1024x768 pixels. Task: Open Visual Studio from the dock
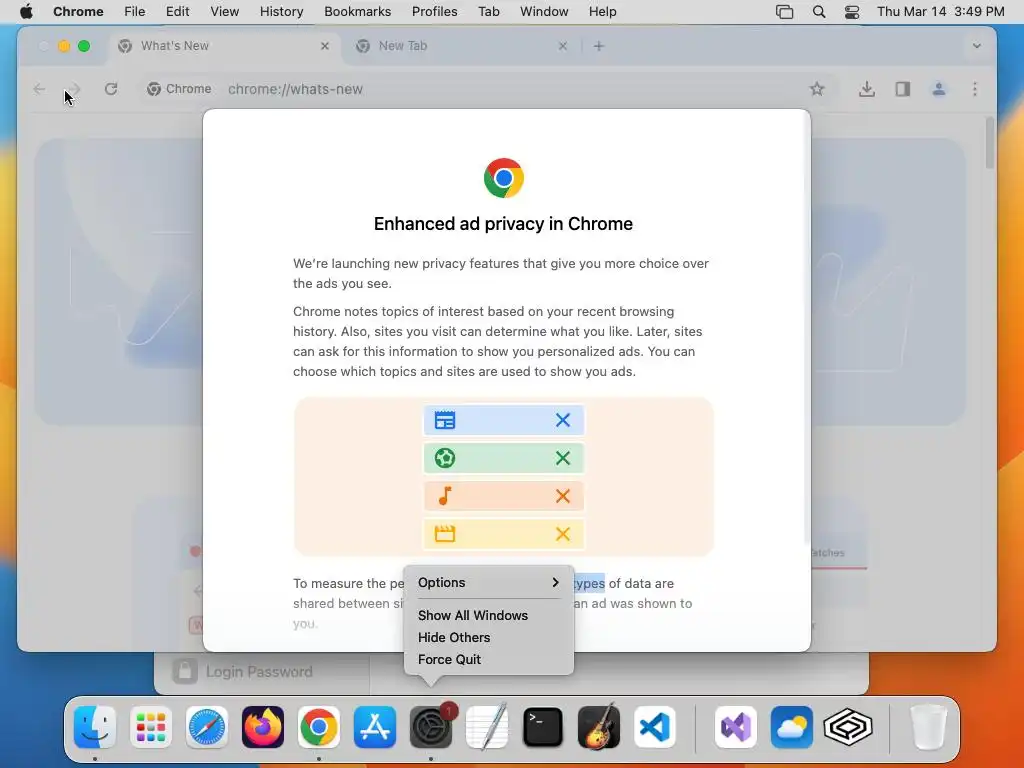[x=735, y=726]
